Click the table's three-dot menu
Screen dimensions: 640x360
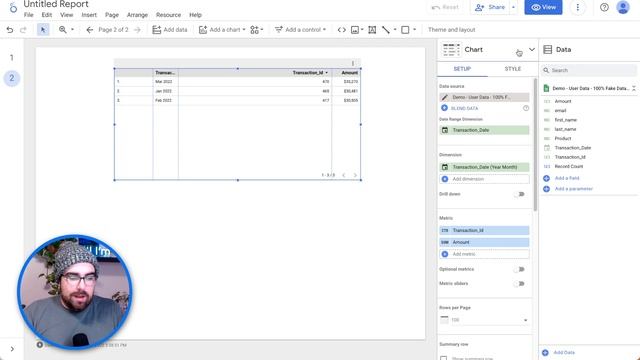[x=353, y=63]
